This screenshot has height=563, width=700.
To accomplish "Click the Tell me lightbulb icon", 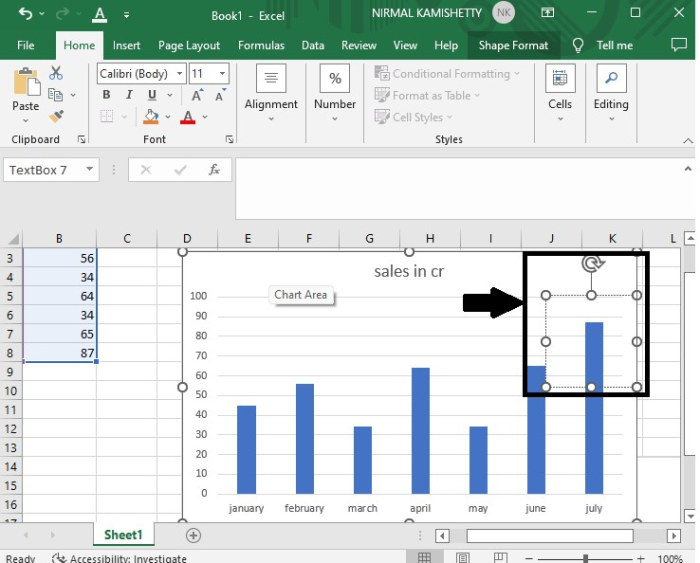I will (578, 45).
